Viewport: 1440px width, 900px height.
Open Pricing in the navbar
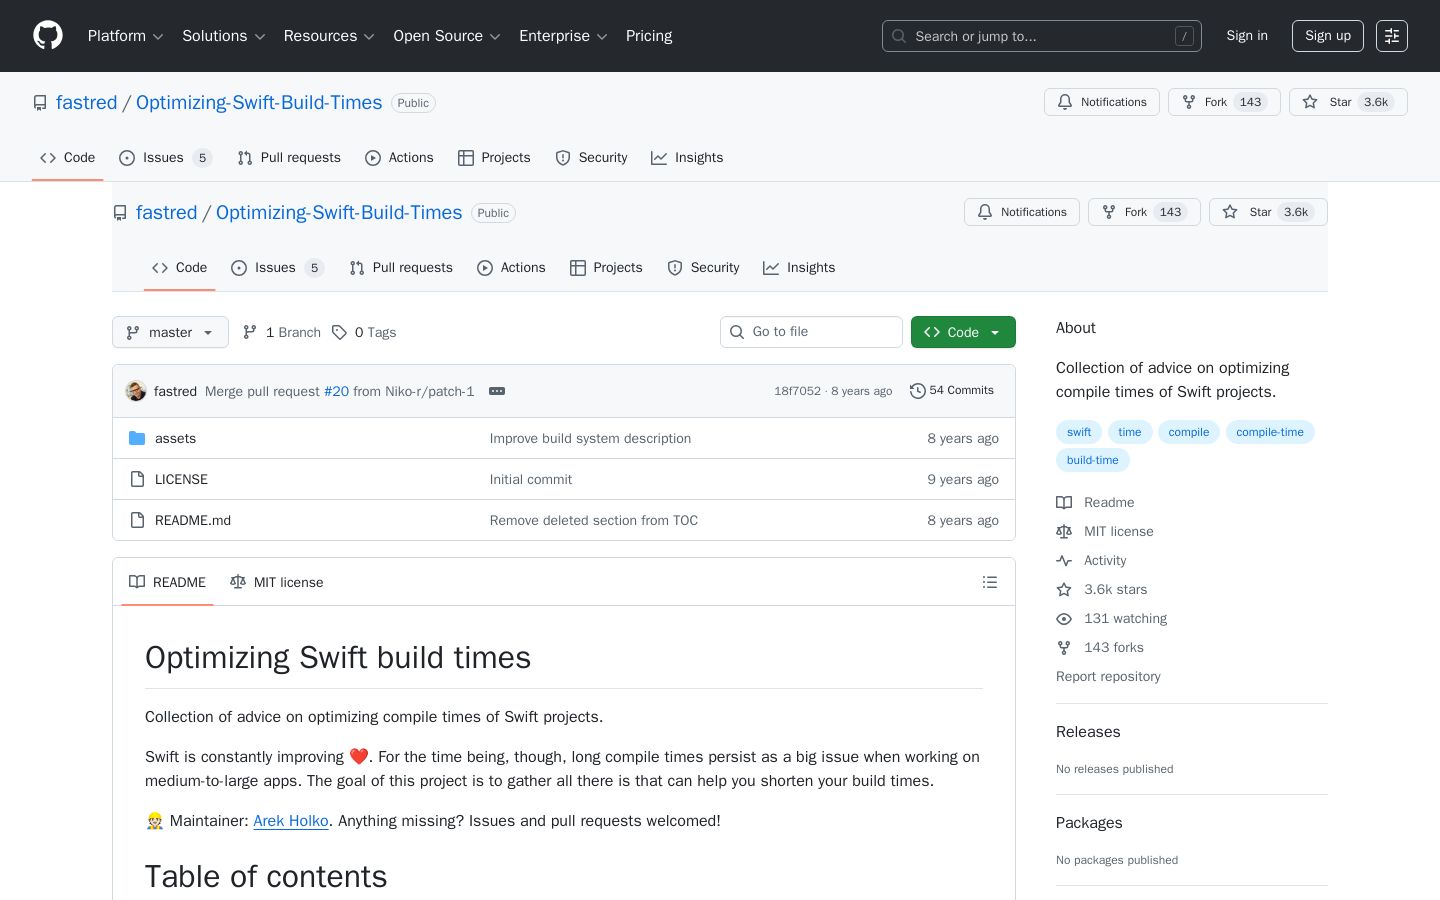(x=649, y=36)
